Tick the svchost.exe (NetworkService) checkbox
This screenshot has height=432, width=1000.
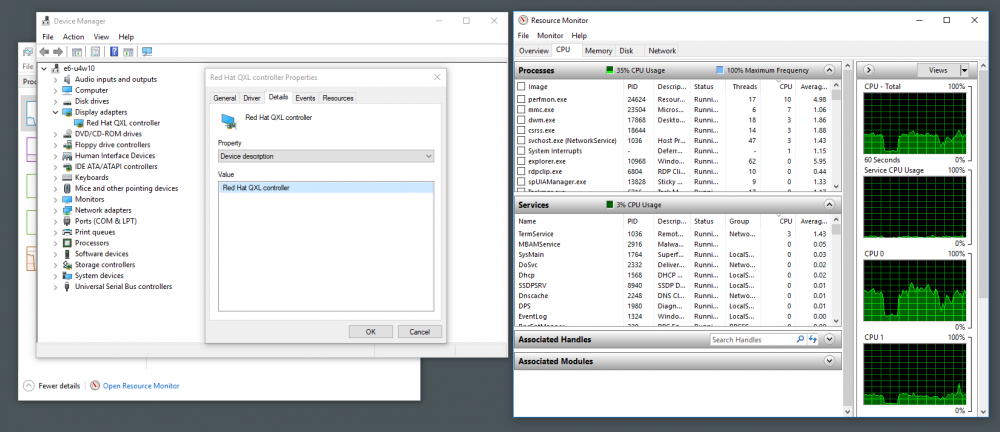click(x=522, y=140)
